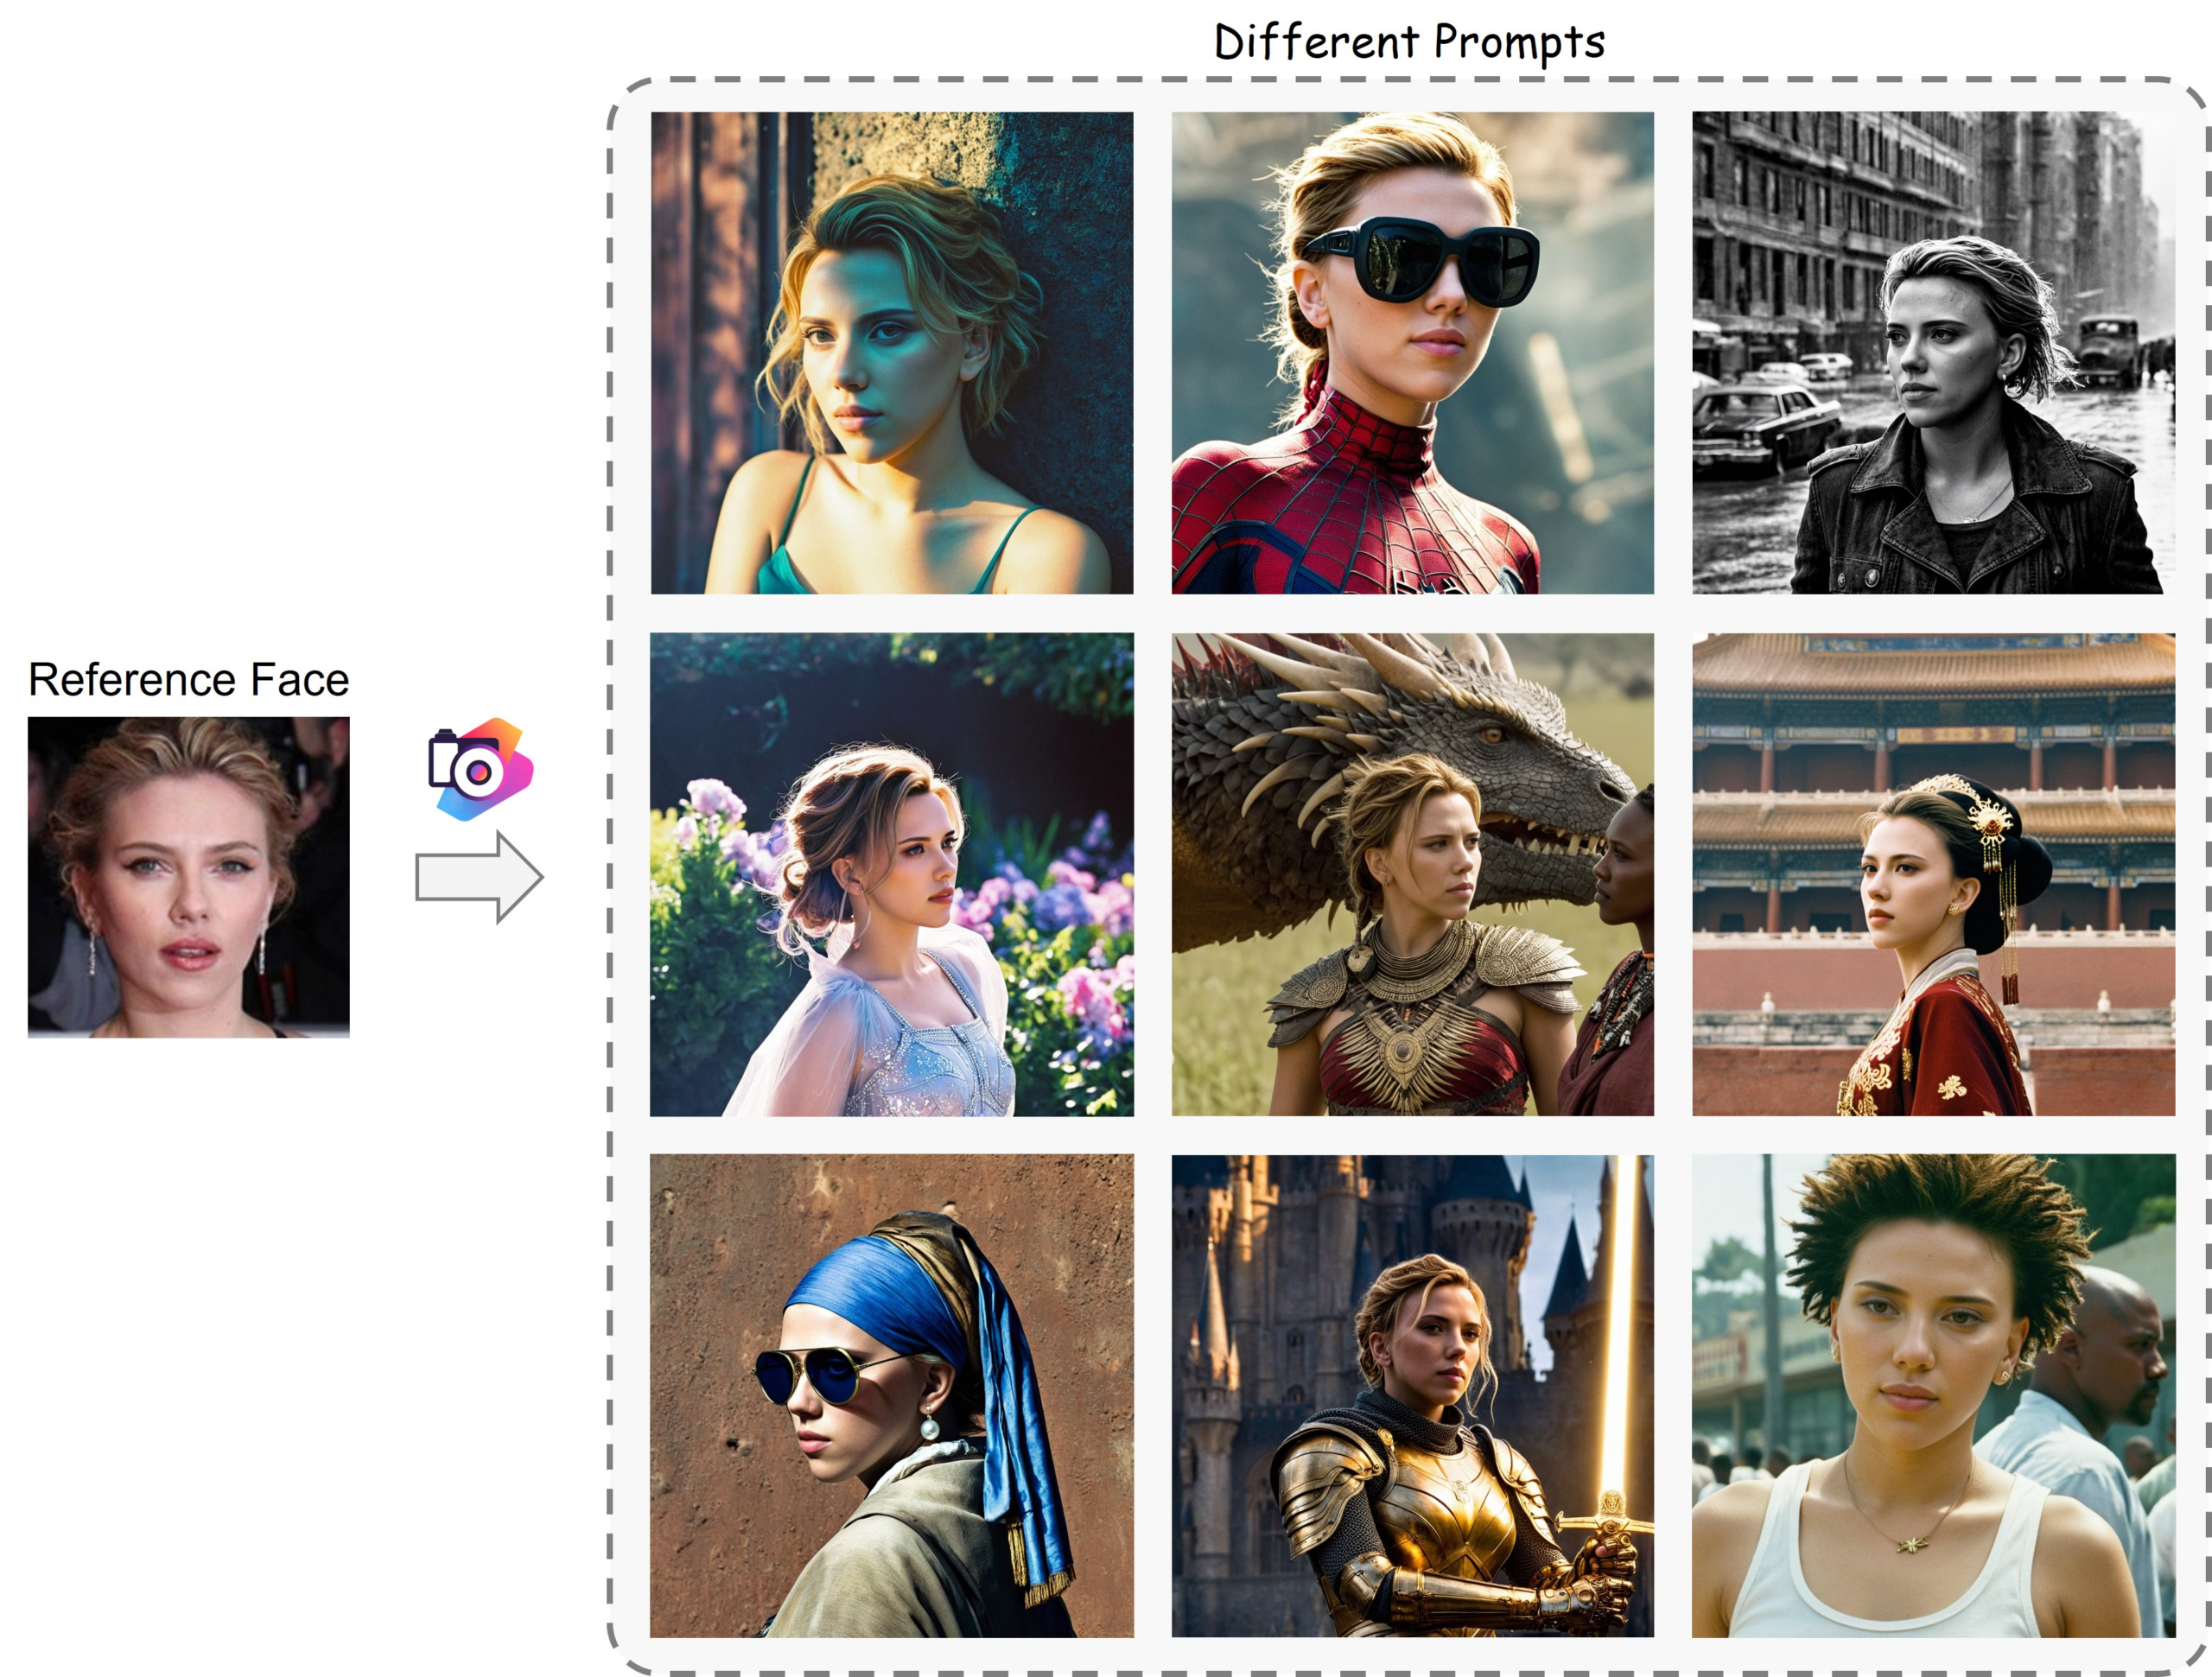The image size is (2212, 1677).
Task: Click the vintage car in street photo
Action: tap(1765, 425)
